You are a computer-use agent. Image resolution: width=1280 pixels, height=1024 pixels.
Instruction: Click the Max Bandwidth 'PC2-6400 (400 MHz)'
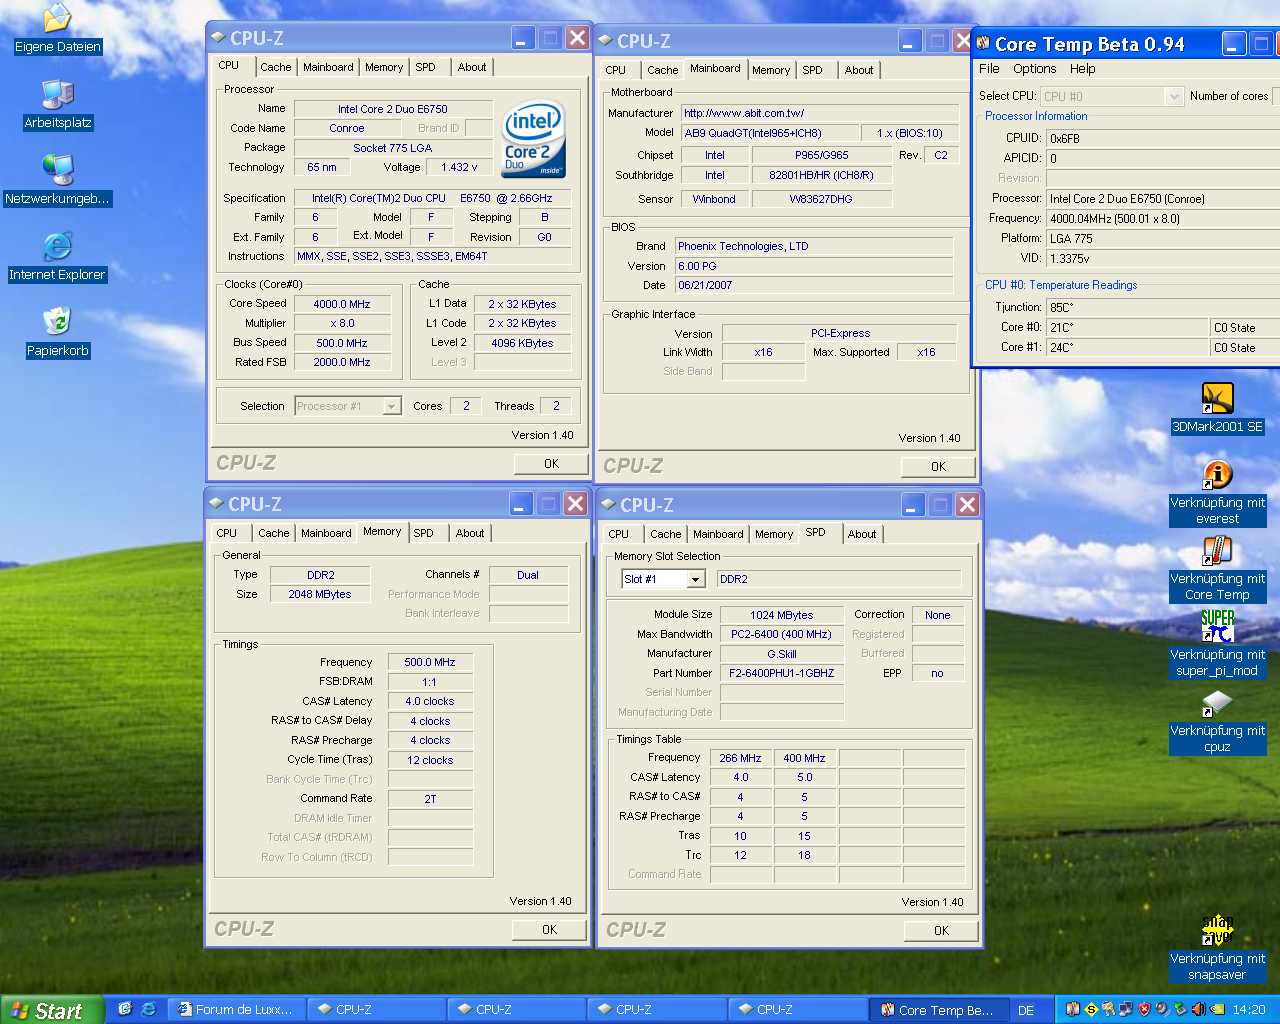coord(782,634)
